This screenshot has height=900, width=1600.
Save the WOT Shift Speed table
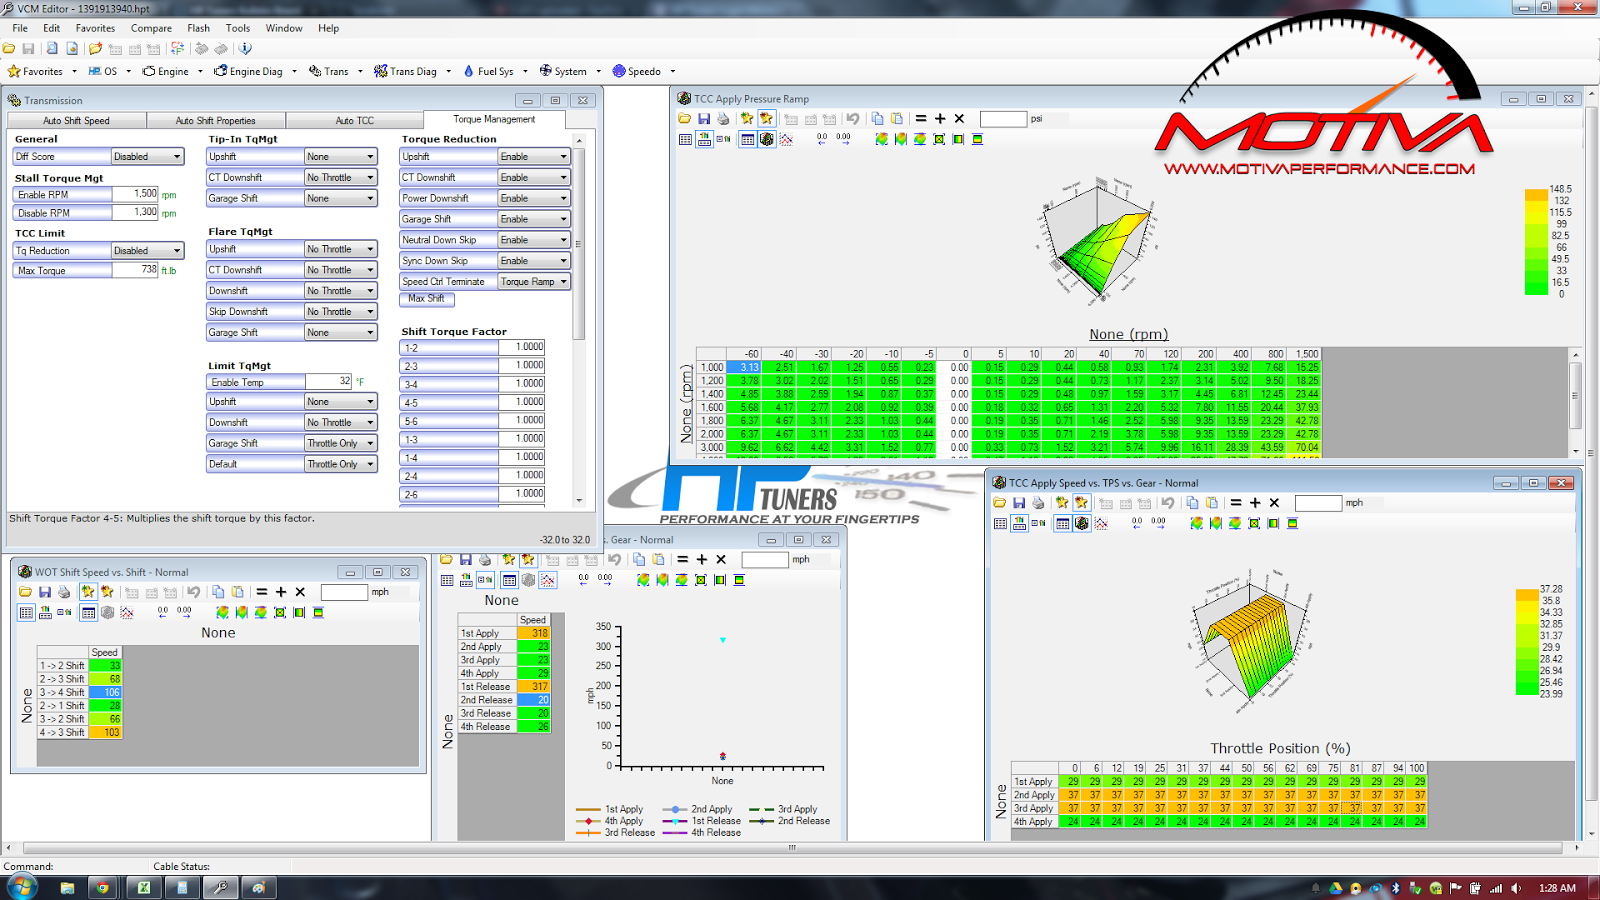(45, 592)
